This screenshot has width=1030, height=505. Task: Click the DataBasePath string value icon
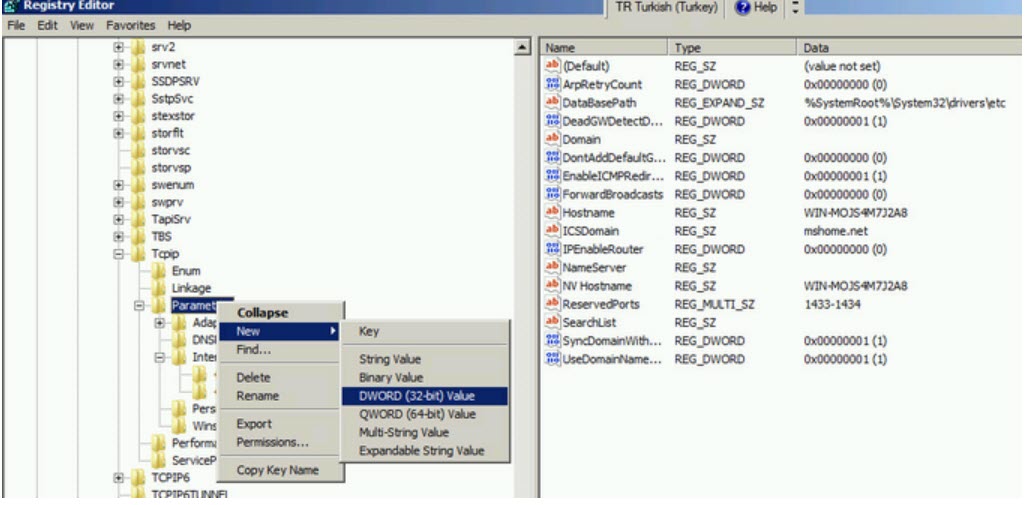tap(552, 103)
